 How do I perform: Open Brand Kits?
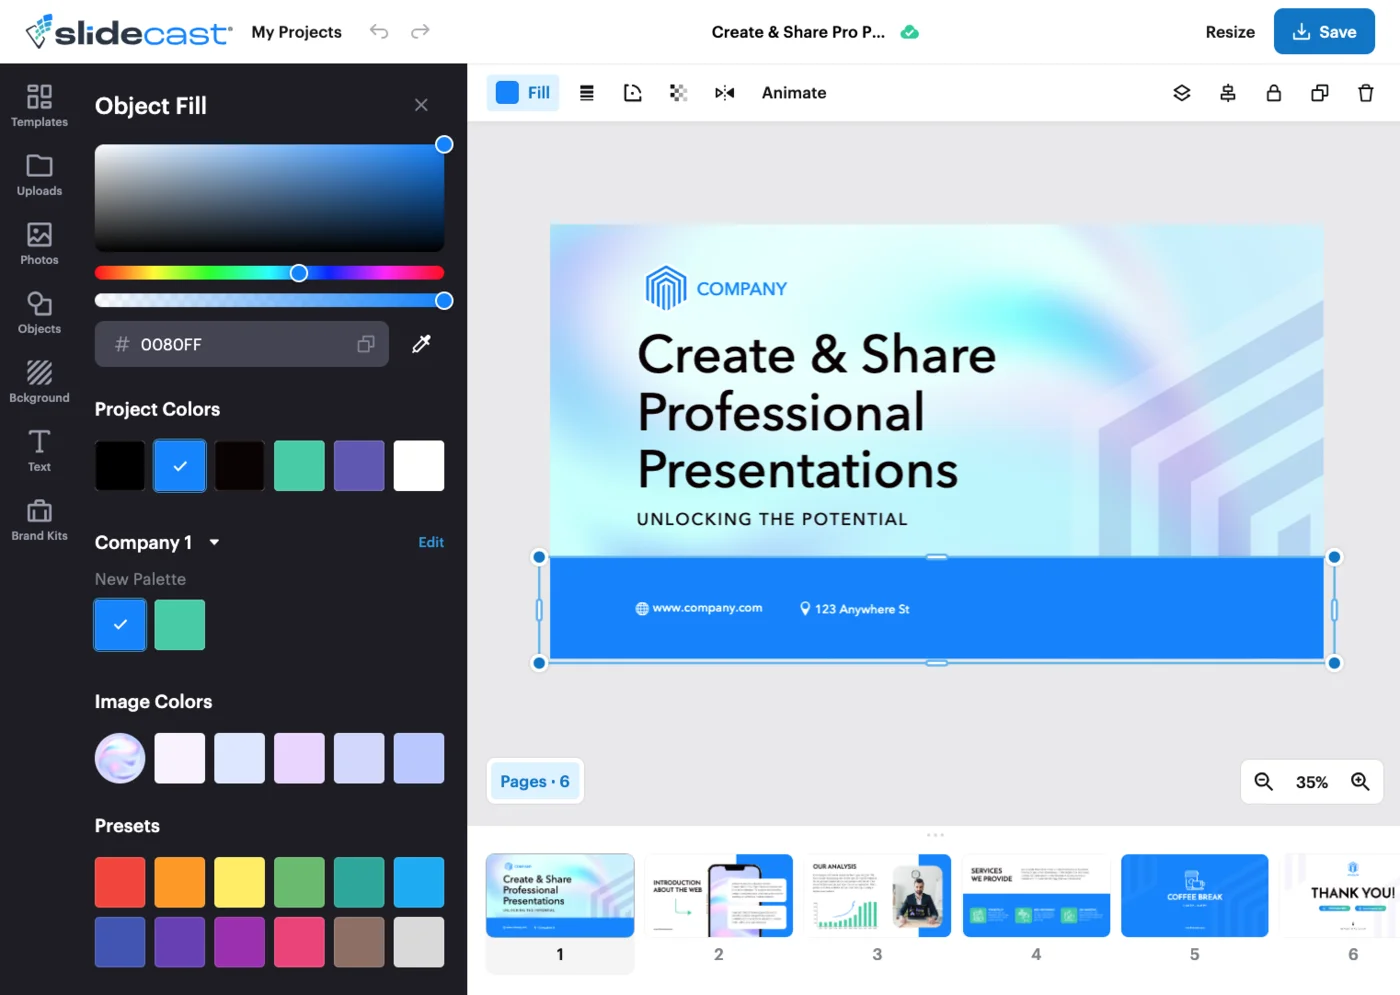click(x=39, y=519)
